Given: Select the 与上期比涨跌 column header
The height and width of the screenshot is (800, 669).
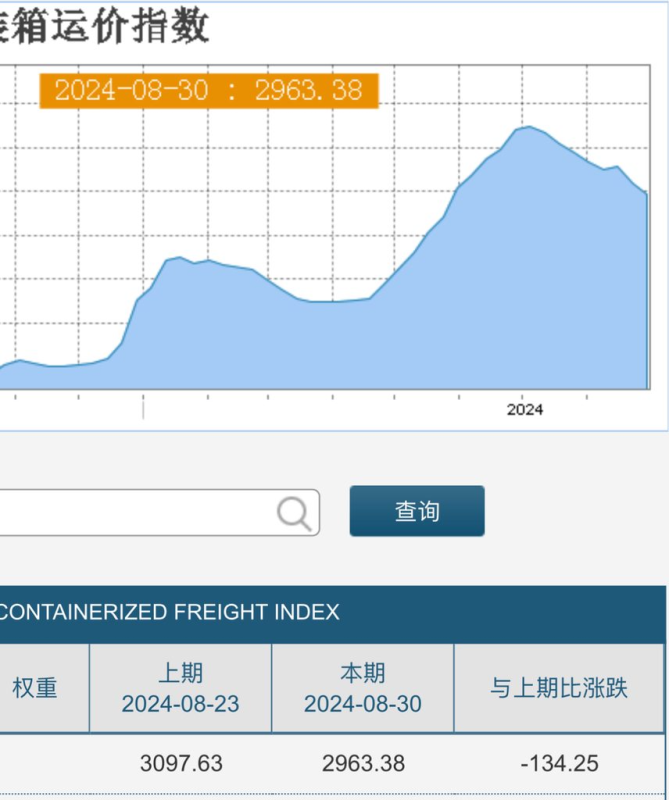Looking at the screenshot, I should pyautogui.click(x=559, y=688).
